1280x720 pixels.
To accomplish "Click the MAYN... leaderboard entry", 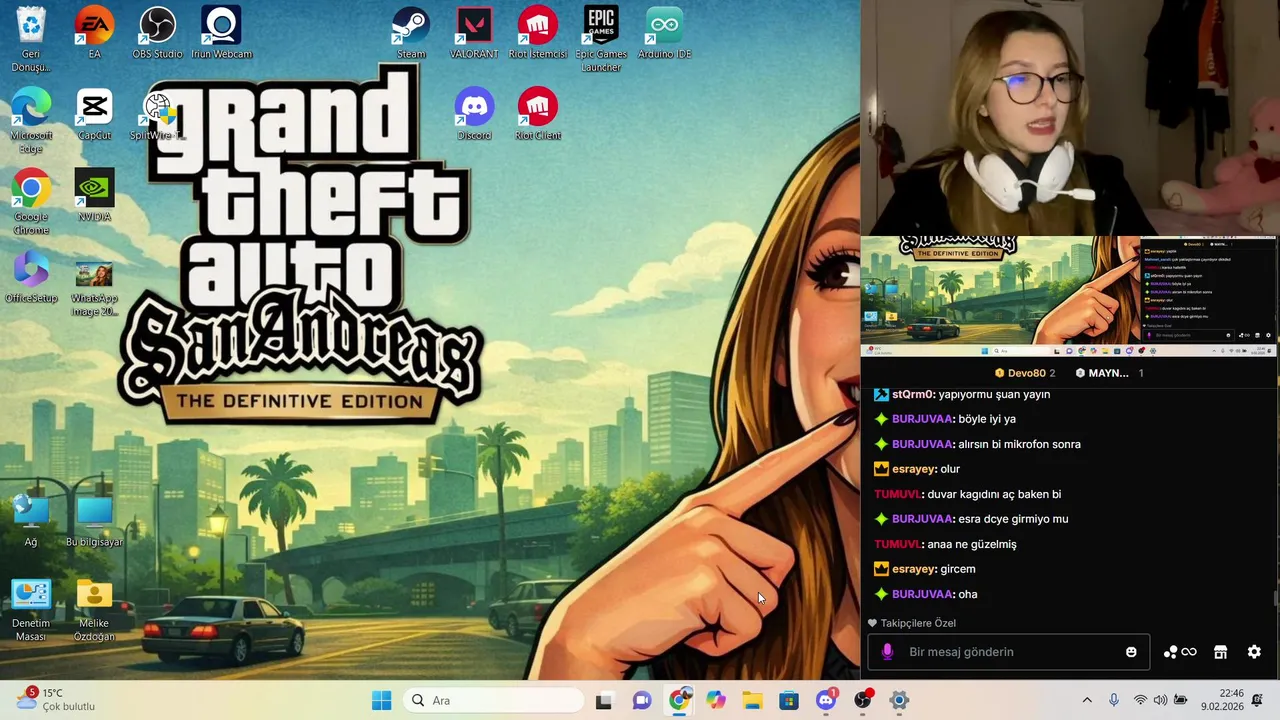I will tap(1110, 373).
